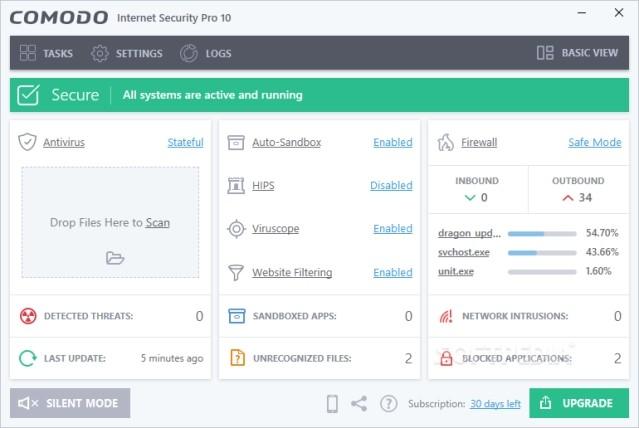Change Antivirus Stateful mode

pos(185,142)
